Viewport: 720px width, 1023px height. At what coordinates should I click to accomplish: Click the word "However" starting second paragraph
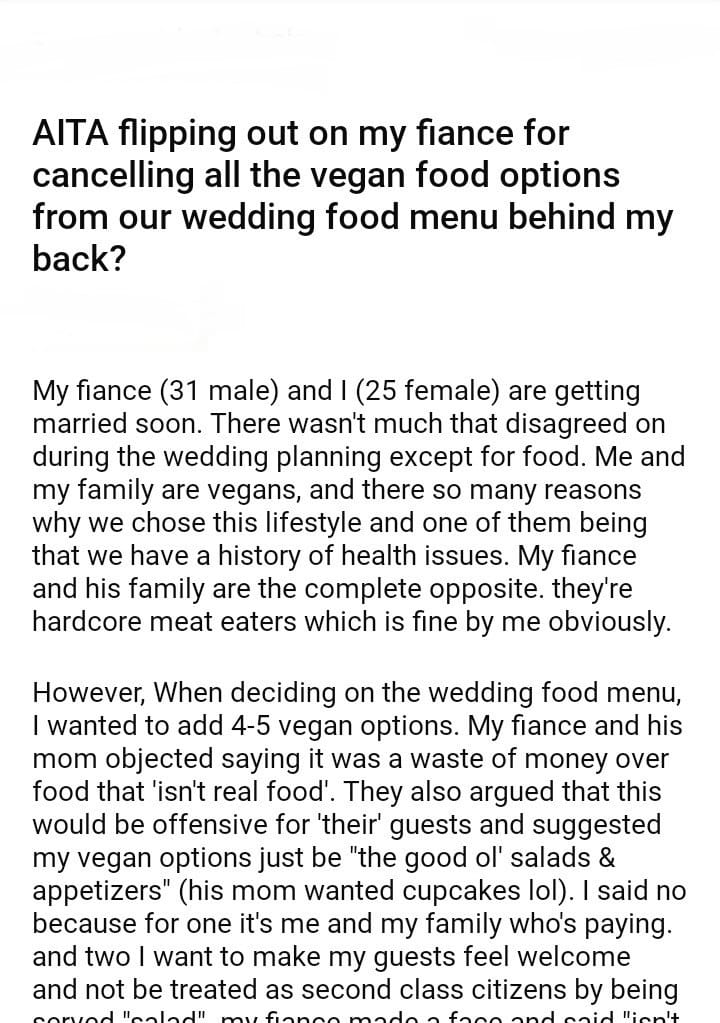(89, 692)
